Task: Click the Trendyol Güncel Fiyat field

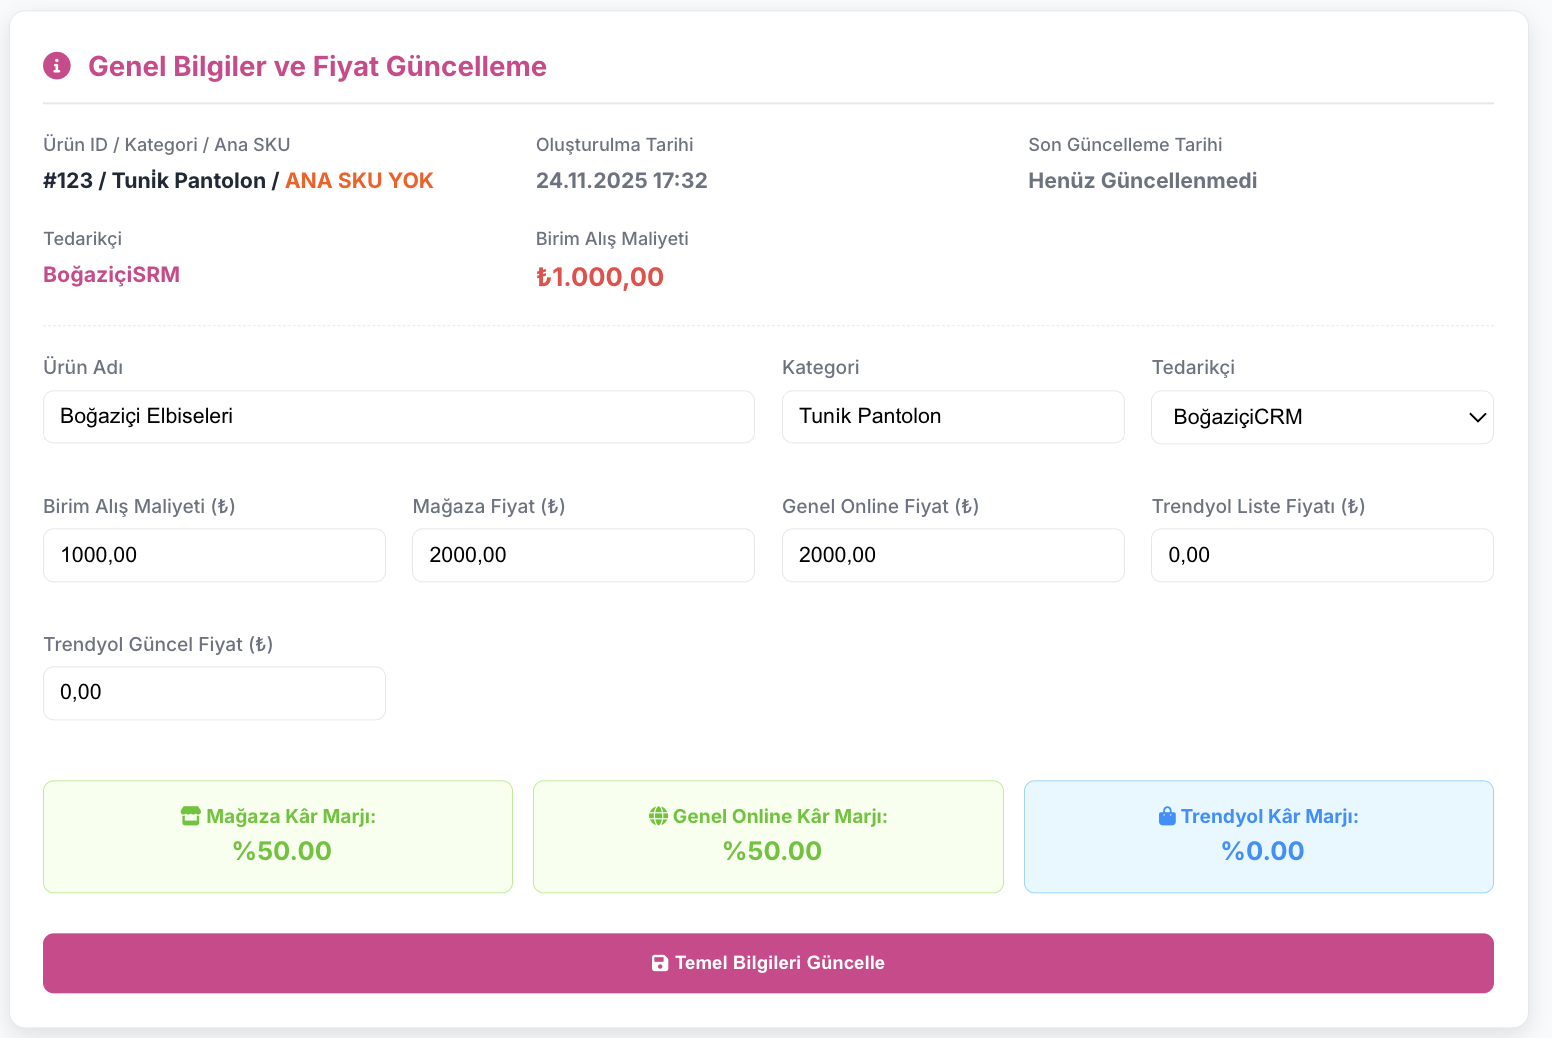Action: [214, 693]
